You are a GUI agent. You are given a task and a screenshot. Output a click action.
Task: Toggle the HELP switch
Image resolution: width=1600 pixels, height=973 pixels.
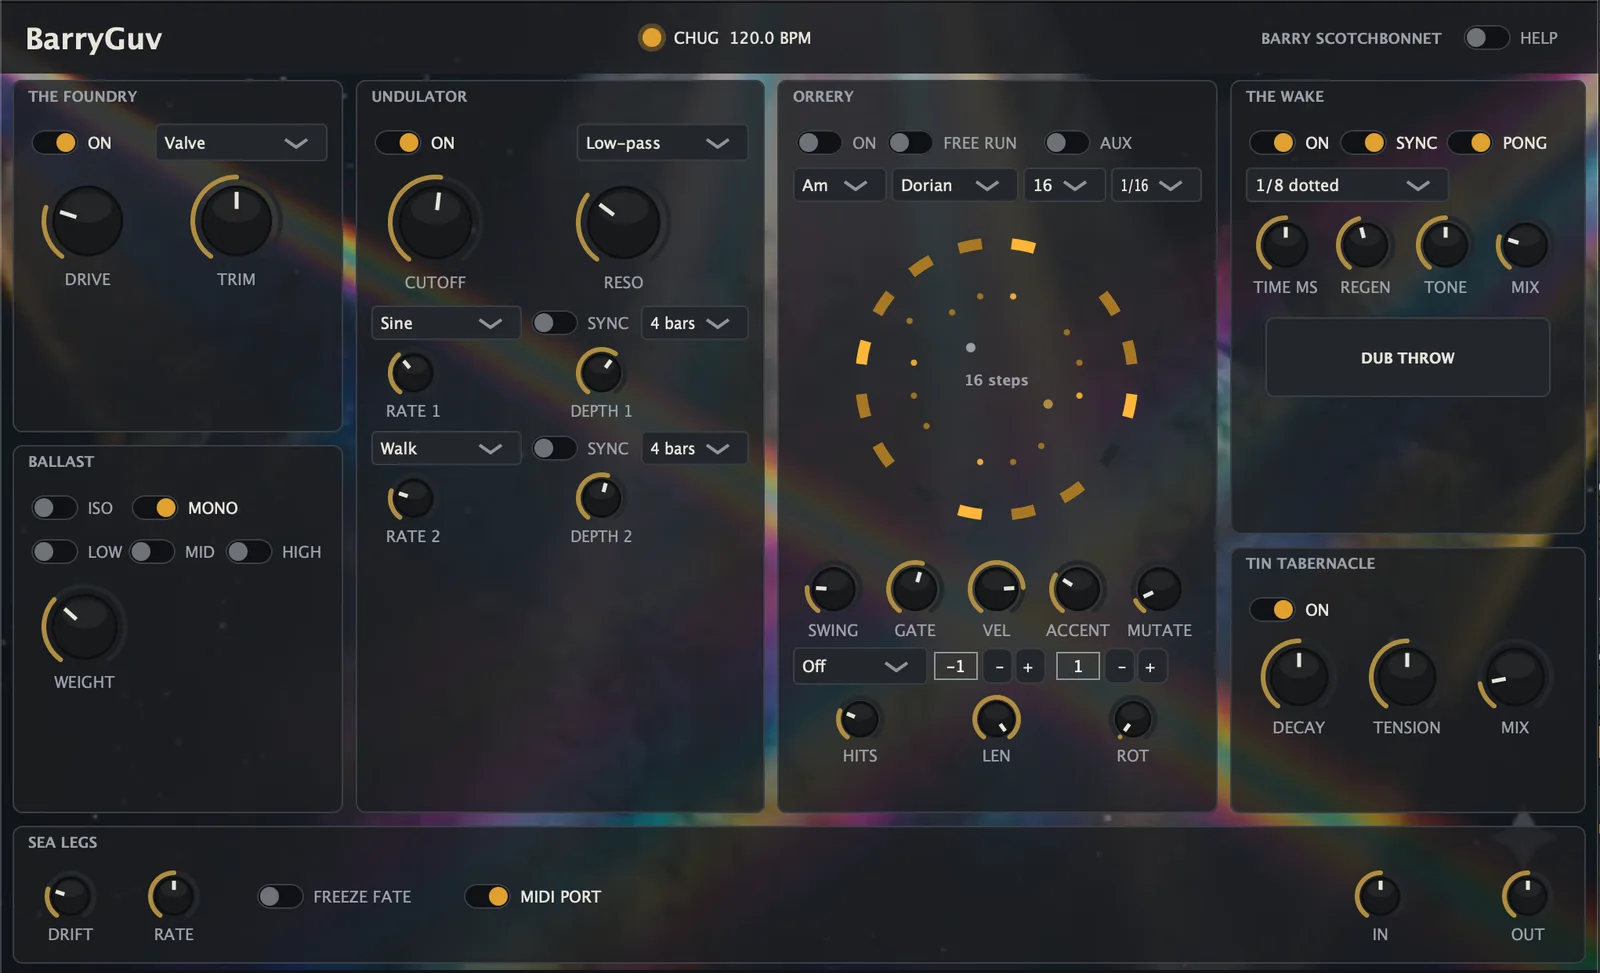coord(1486,38)
